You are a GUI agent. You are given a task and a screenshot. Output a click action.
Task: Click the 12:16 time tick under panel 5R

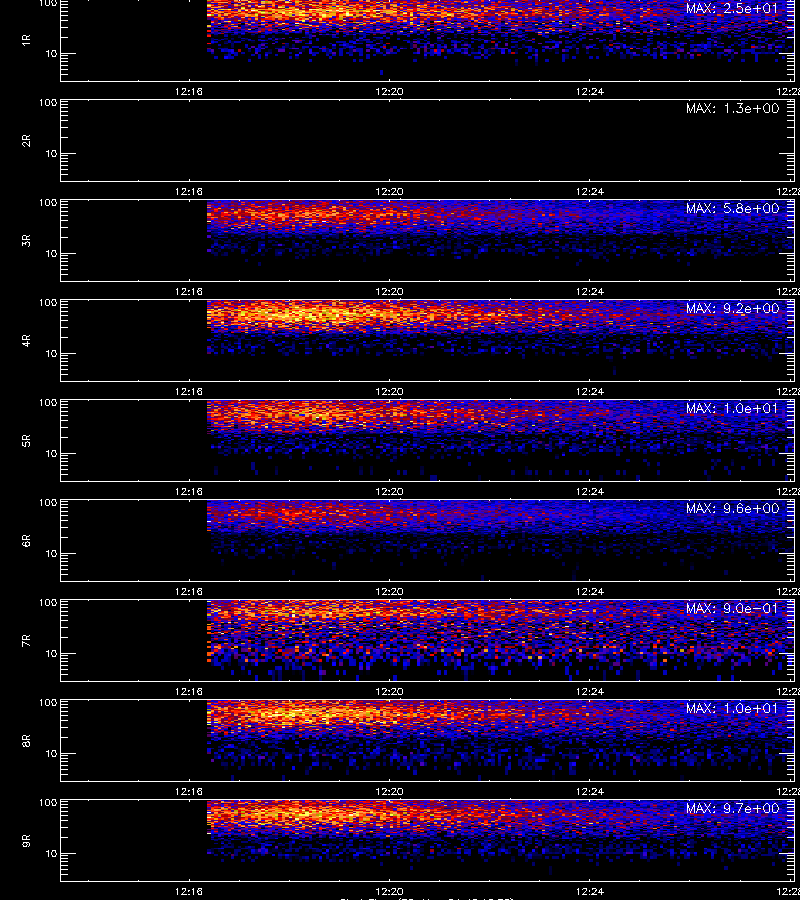click(x=189, y=491)
